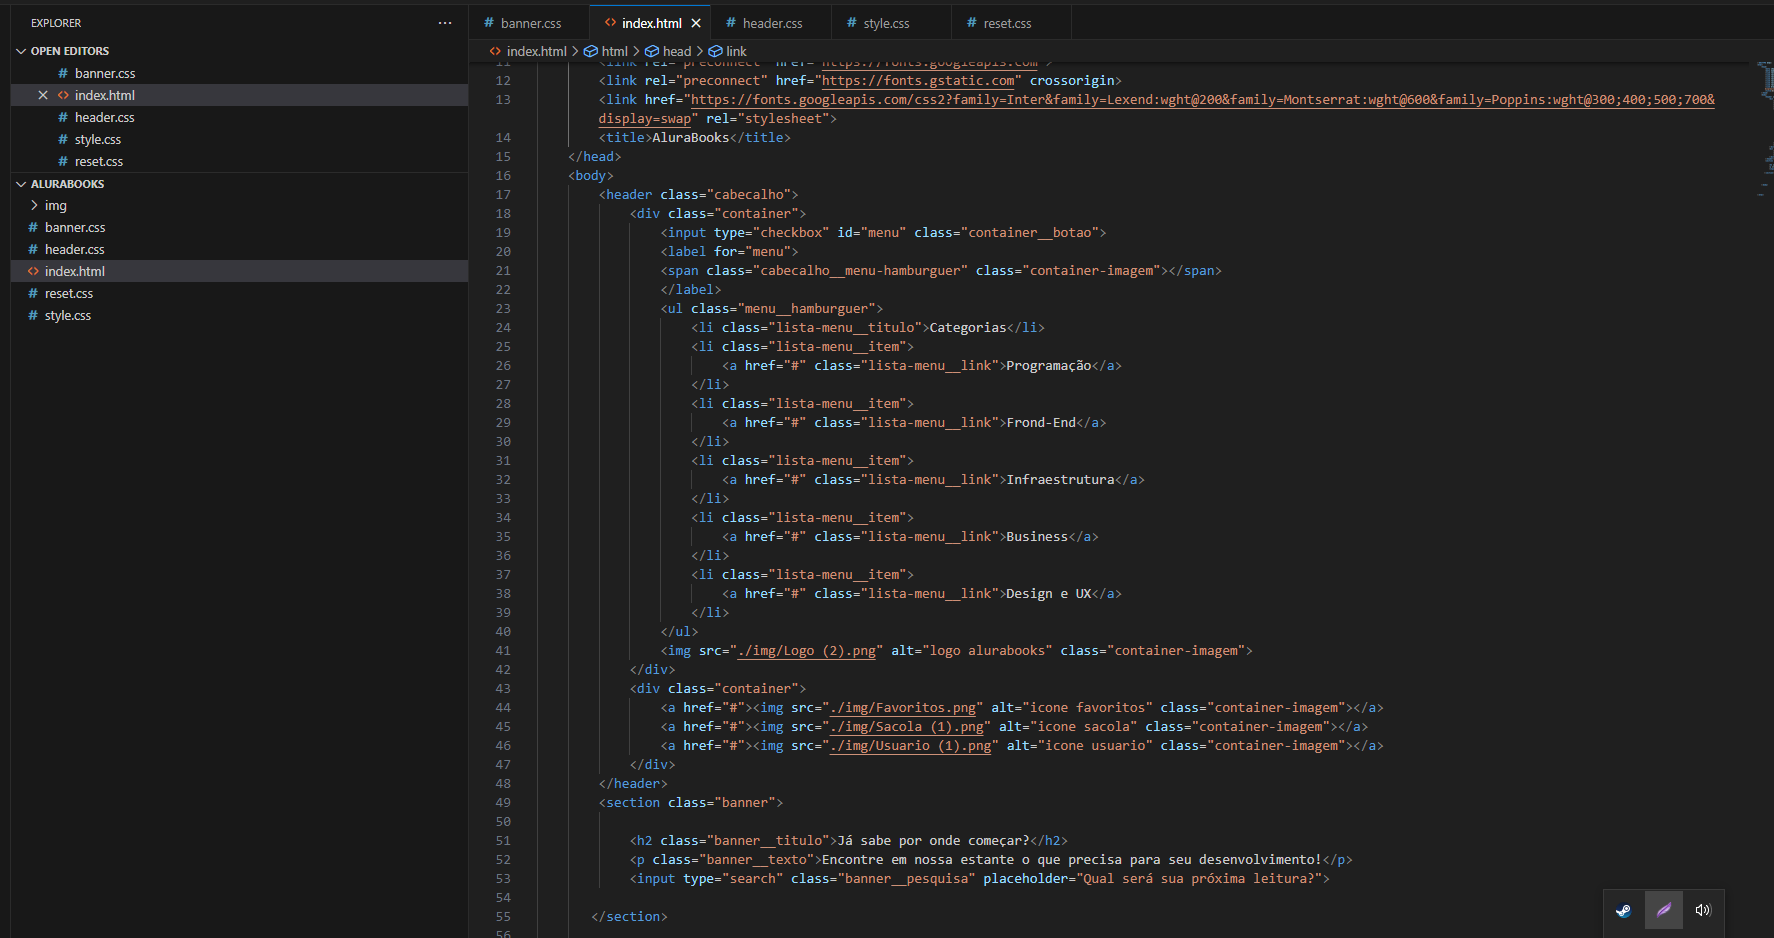This screenshot has width=1774, height=938.
Task: Click head element symbol icon in breadcrumb
Action: coord(652,51)
